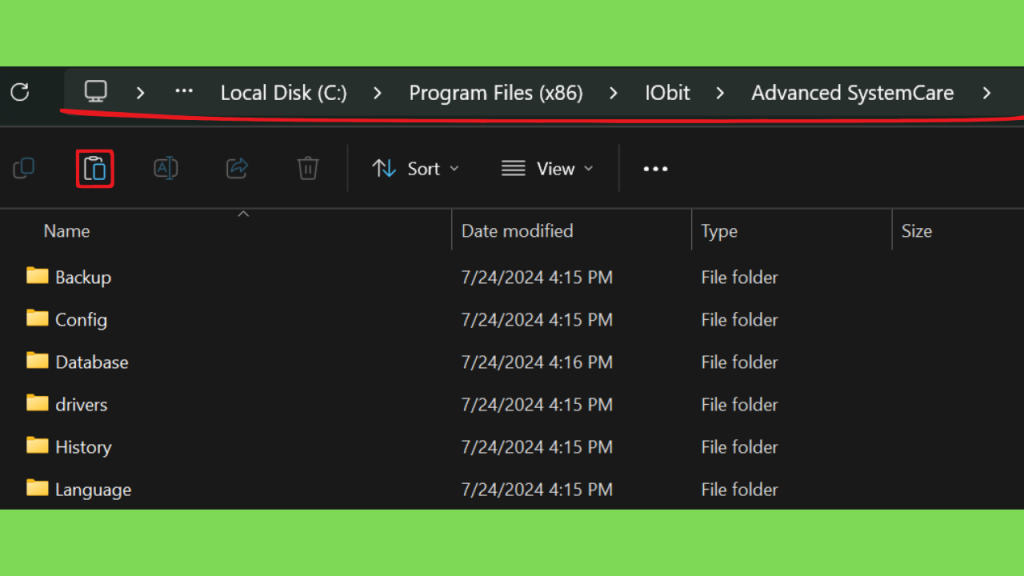Open the View dropdown
Screen dimensions: 1024x576
point(547,168)
